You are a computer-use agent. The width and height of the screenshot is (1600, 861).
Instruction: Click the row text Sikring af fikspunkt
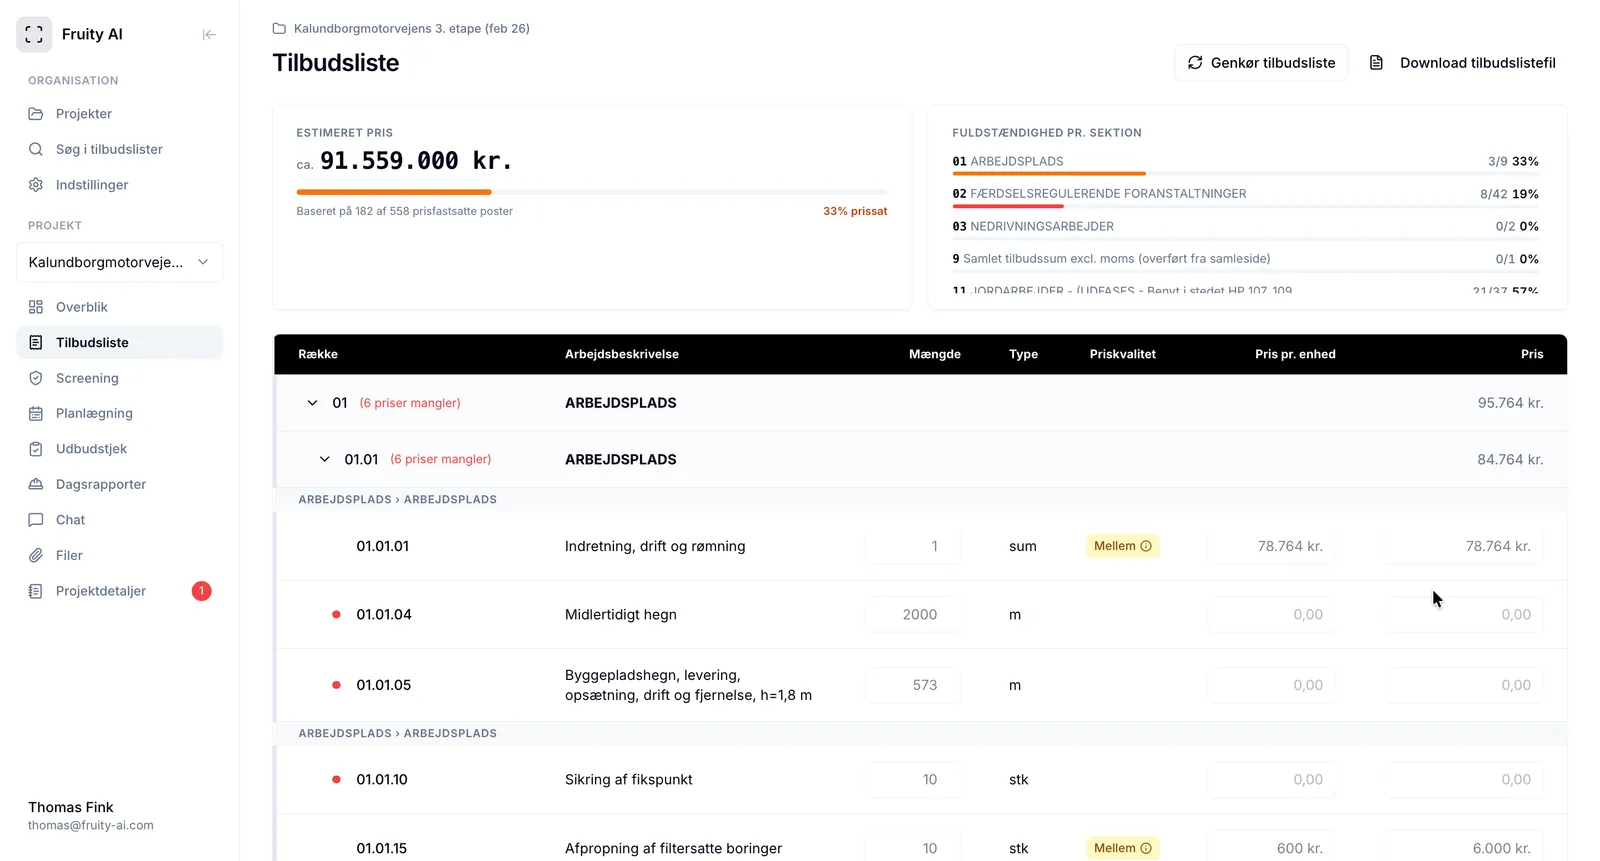629,780
